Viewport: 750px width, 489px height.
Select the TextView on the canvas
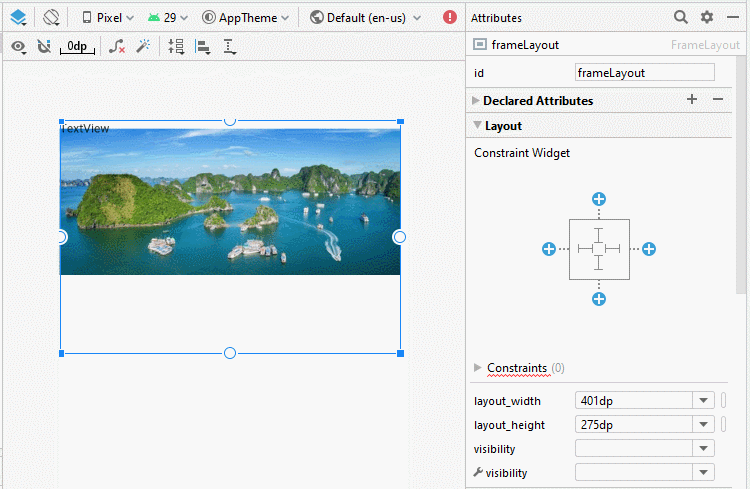(x=85, y=128)
